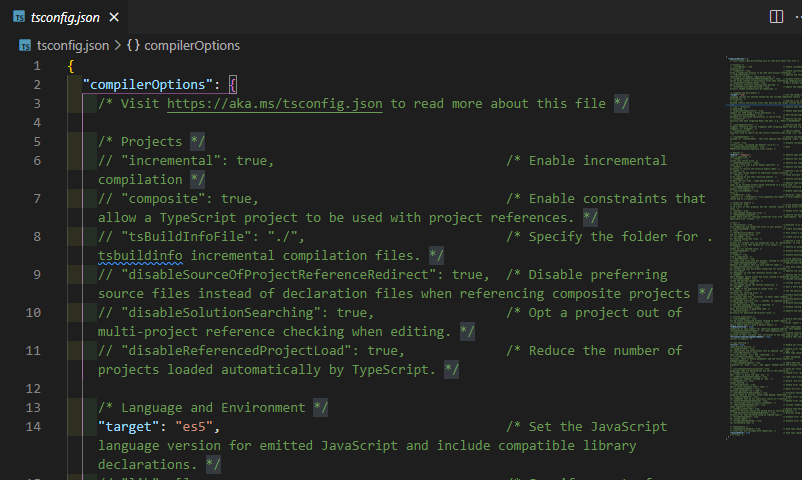Close the tsconfig.json editor tab
Screen dimensions: 802x480
click(x=113, y=18)
